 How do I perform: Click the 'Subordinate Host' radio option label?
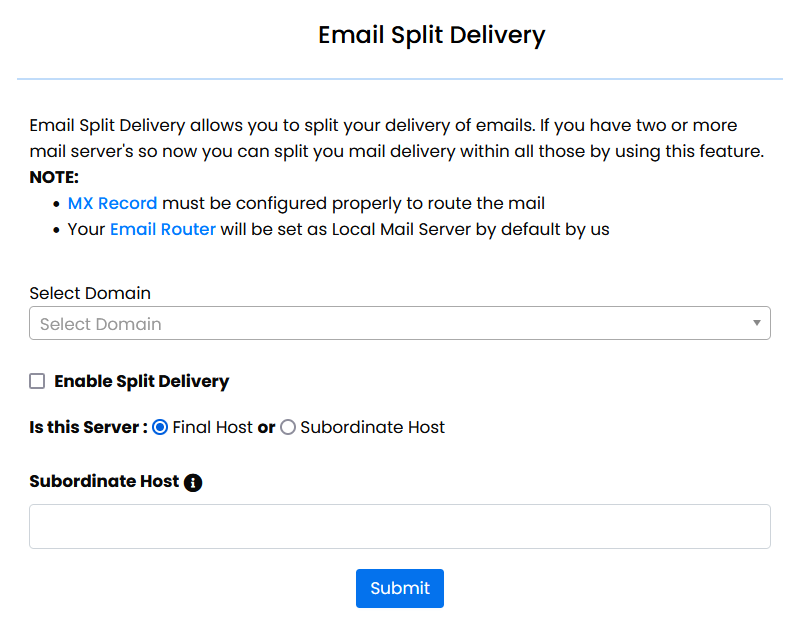(x=372, y=427)
